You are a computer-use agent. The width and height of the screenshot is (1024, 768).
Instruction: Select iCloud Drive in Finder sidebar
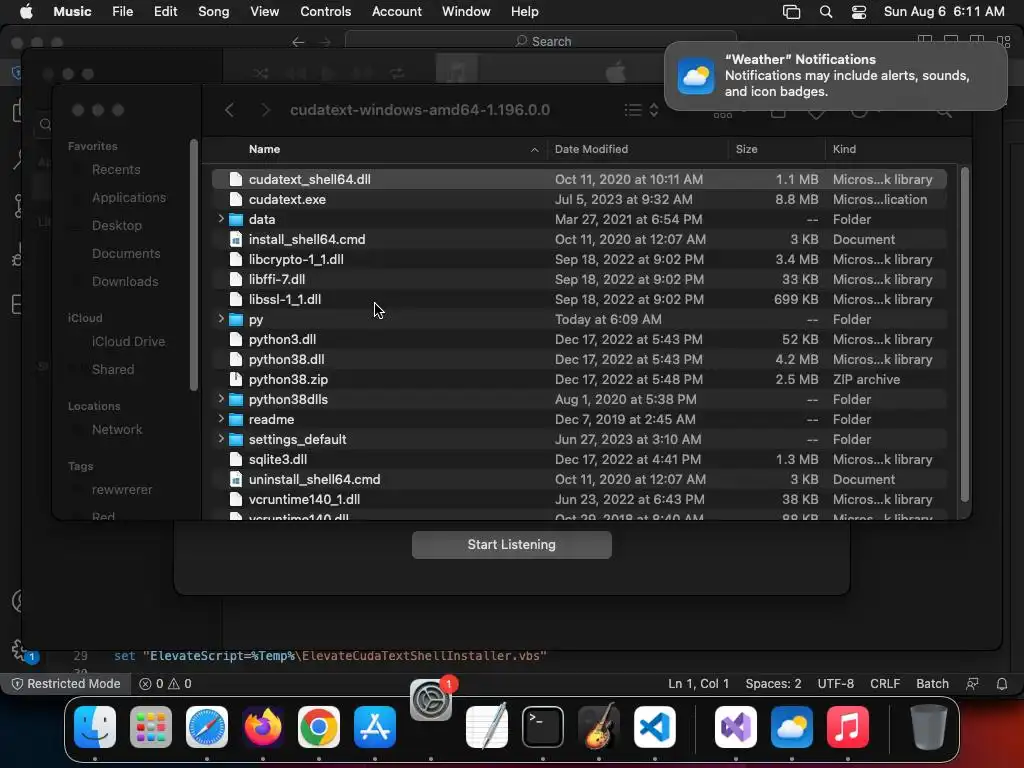click(x=128, y=342)
